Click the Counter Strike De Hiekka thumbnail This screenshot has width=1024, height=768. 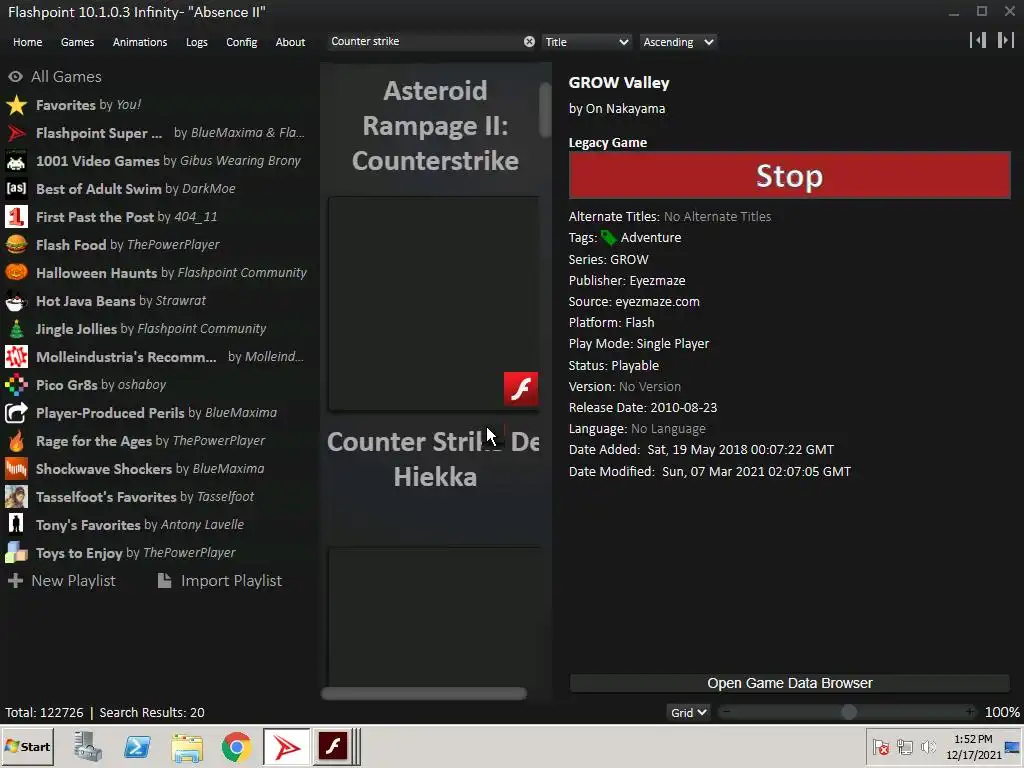pyautogui.click(x=434, y=616)
